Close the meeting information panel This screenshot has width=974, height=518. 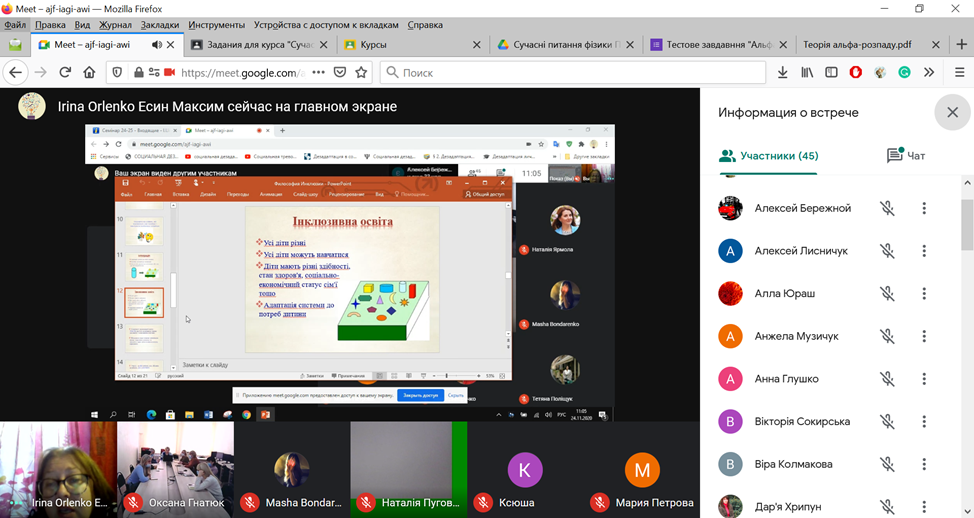pos(952,113)
